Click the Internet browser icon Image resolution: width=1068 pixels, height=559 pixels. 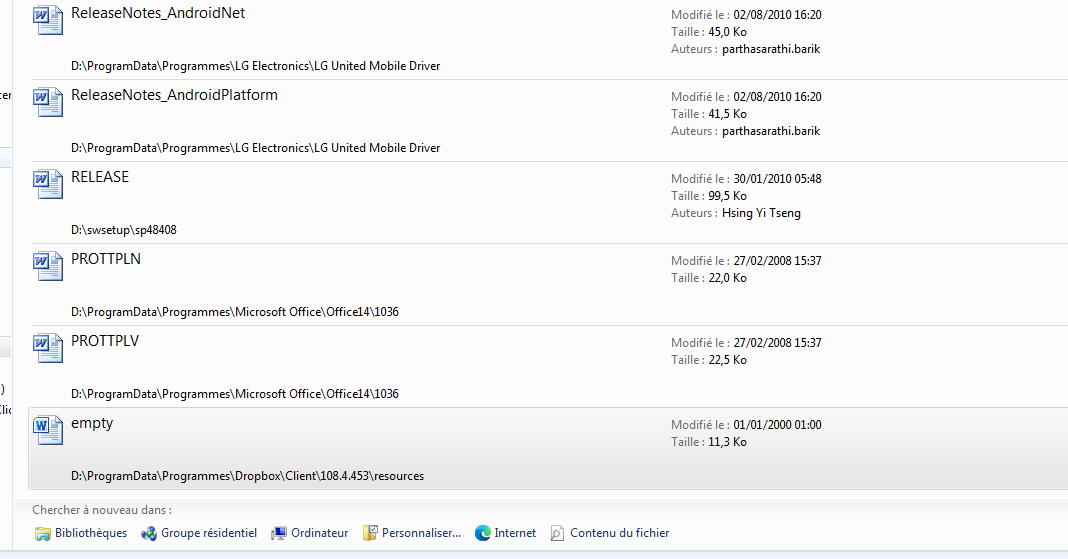click(x=482, y=533)
